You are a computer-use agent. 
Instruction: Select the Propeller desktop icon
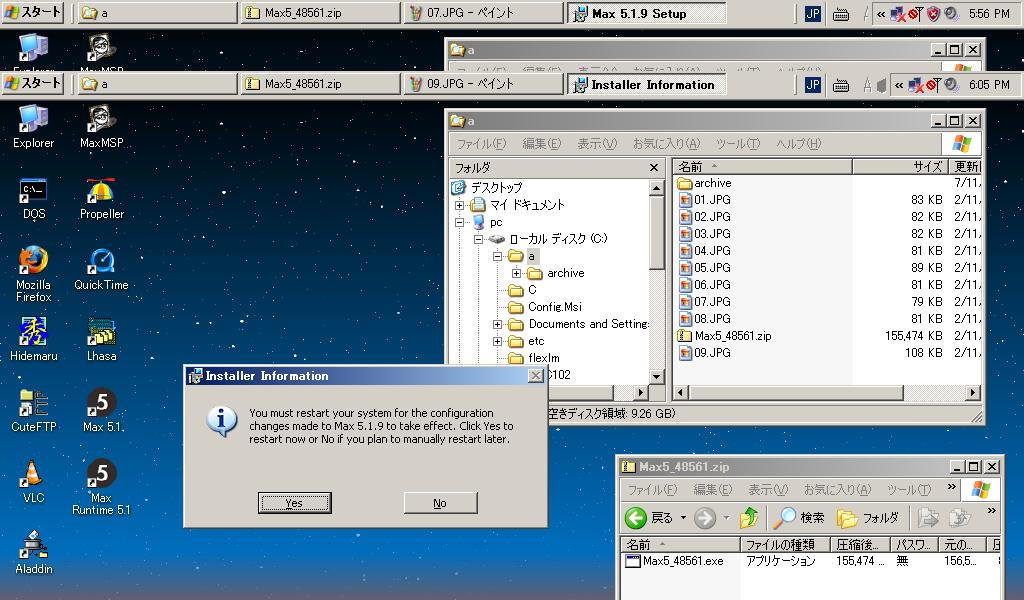coord(101,191)
